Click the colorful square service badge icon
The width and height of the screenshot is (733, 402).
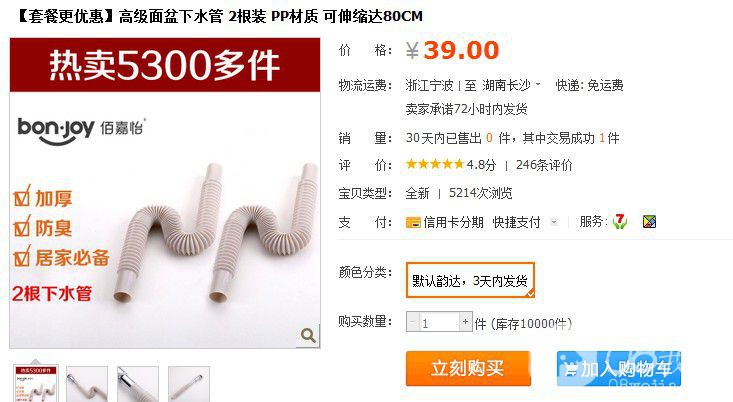tap(649, 222)
